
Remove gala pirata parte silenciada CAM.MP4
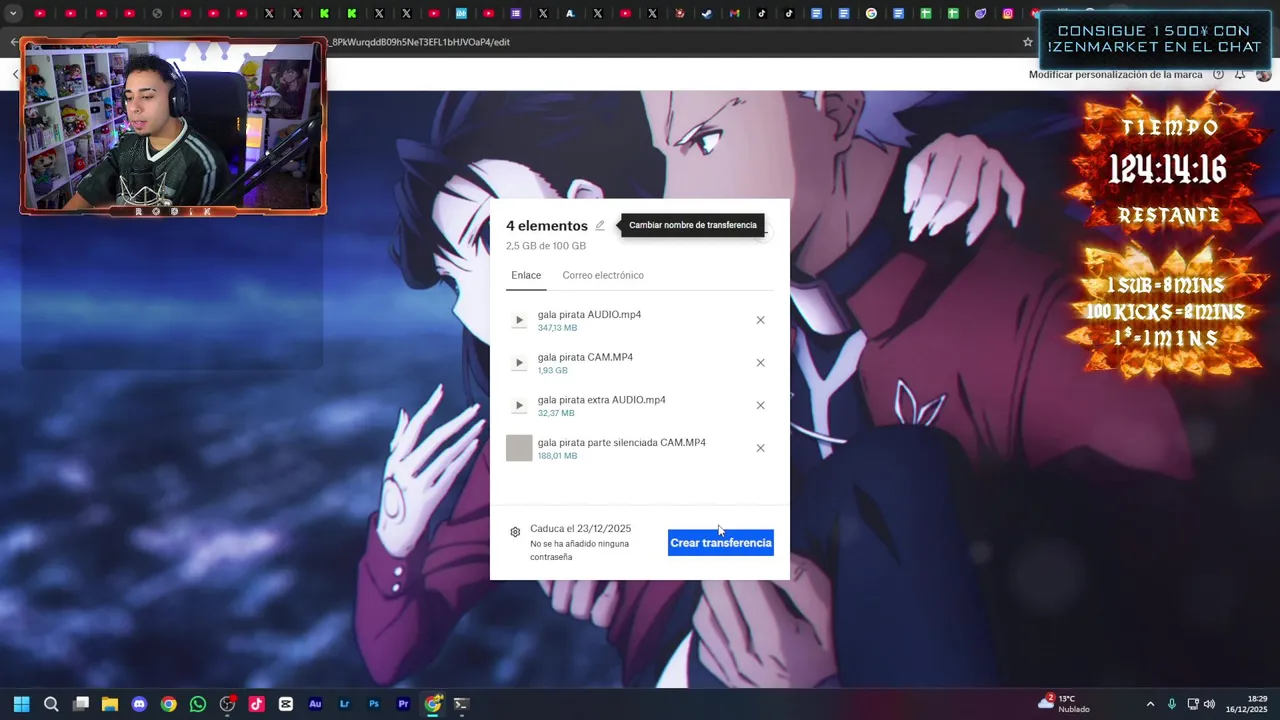(760, 448)
